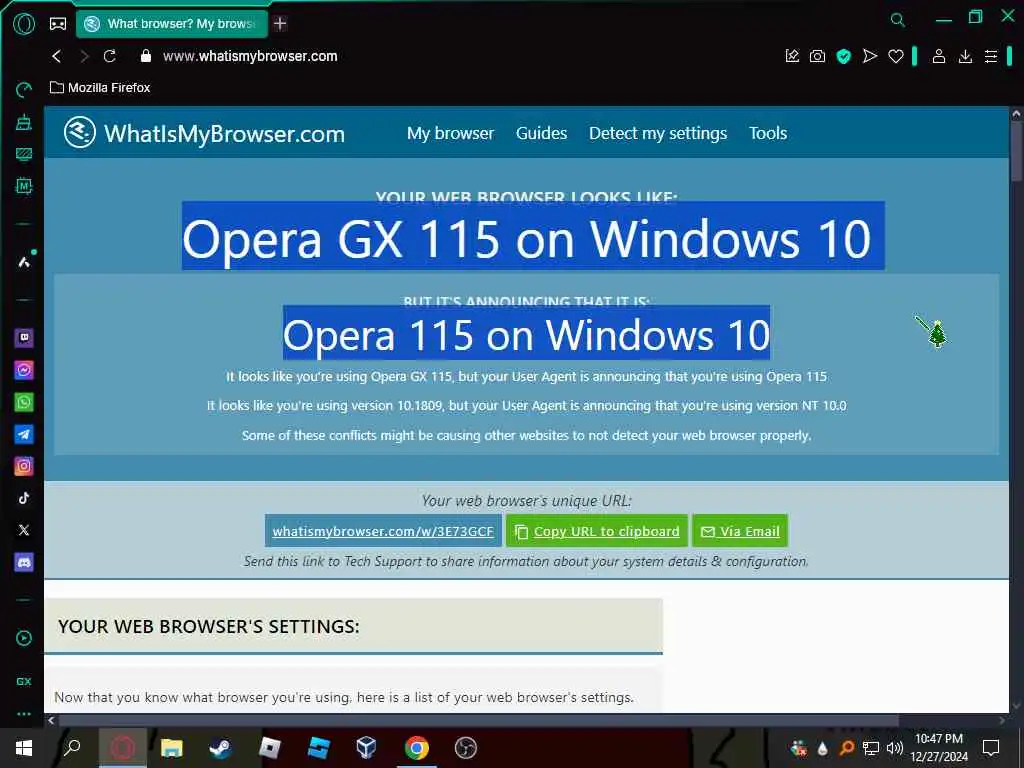Open File Explorer from taskbar

[171, 748]
